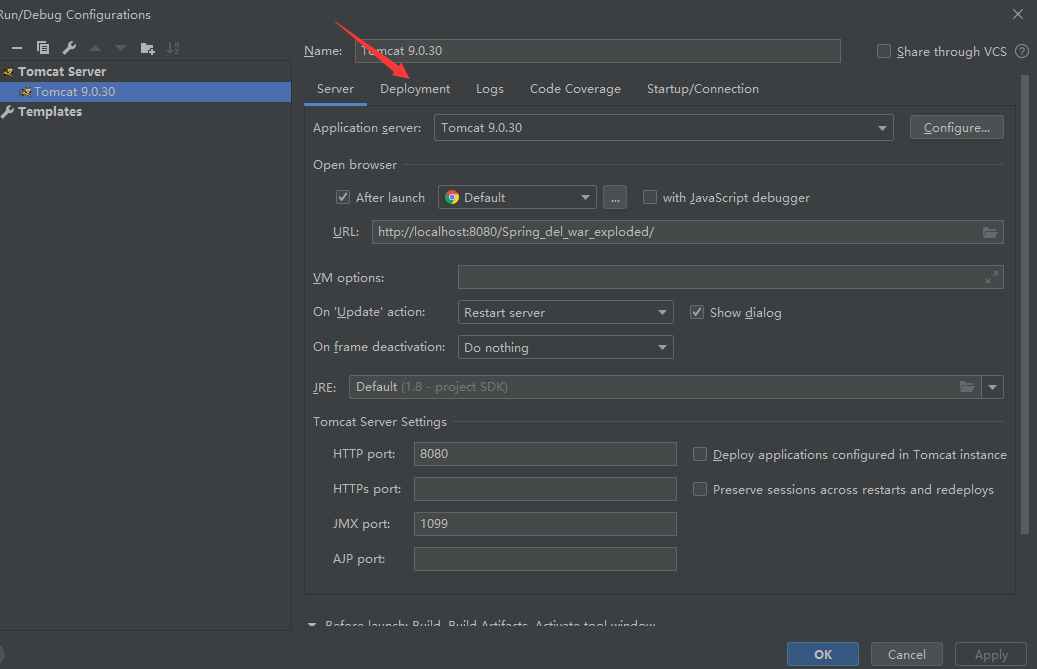Image resolution: width=1037 pixels, height=669 pixels.
Task: Open browser selection ellipsis button
Action: [x=615, y=198]
